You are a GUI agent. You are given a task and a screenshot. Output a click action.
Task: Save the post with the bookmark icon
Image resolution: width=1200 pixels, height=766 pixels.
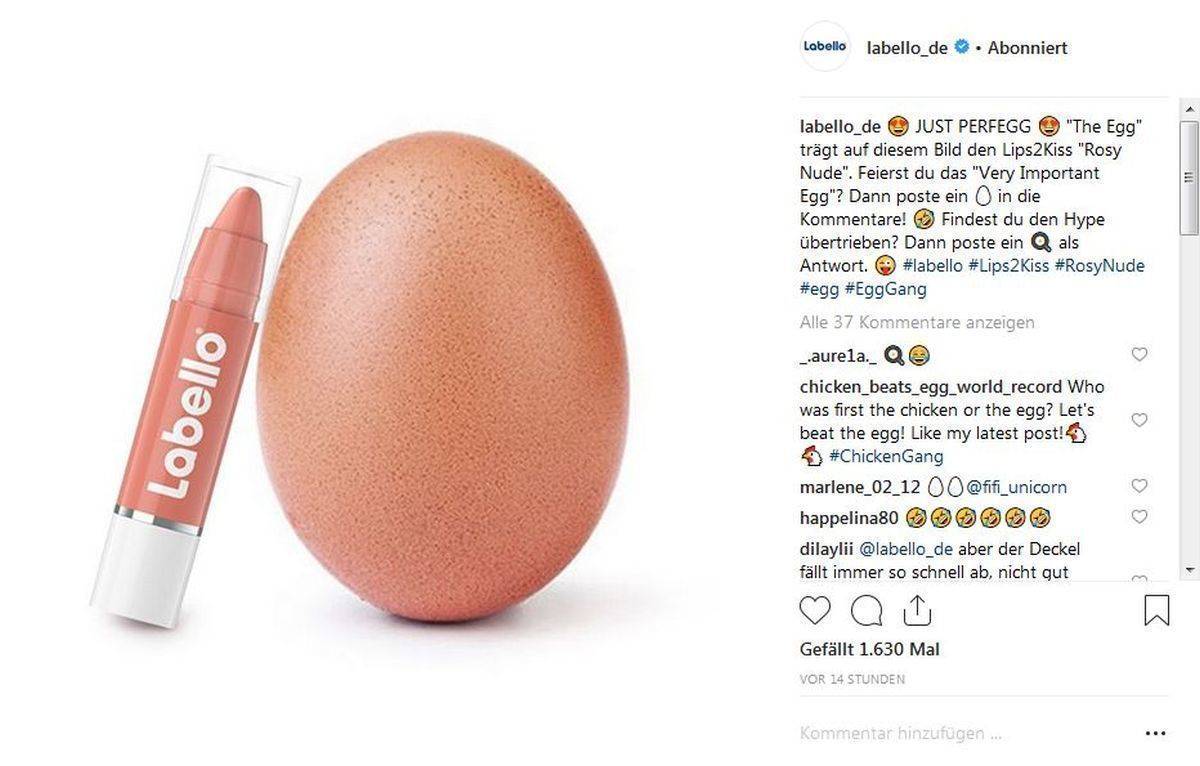(1157, 608)
